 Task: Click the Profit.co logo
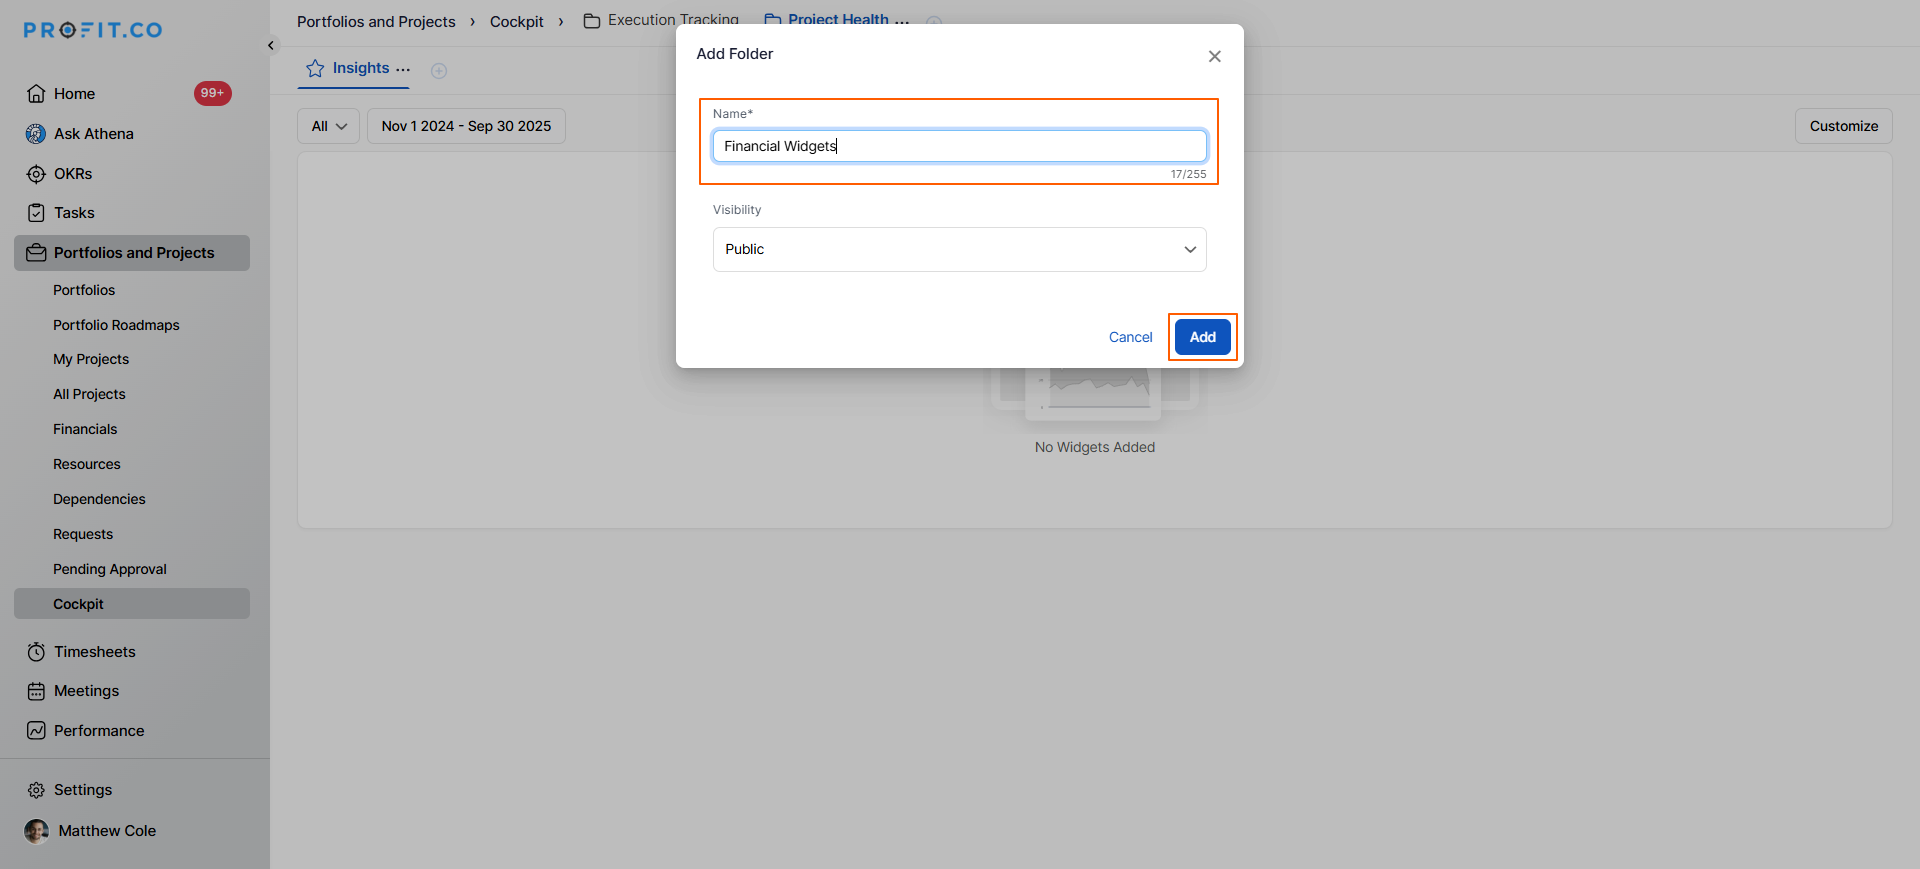coord(93,30)
